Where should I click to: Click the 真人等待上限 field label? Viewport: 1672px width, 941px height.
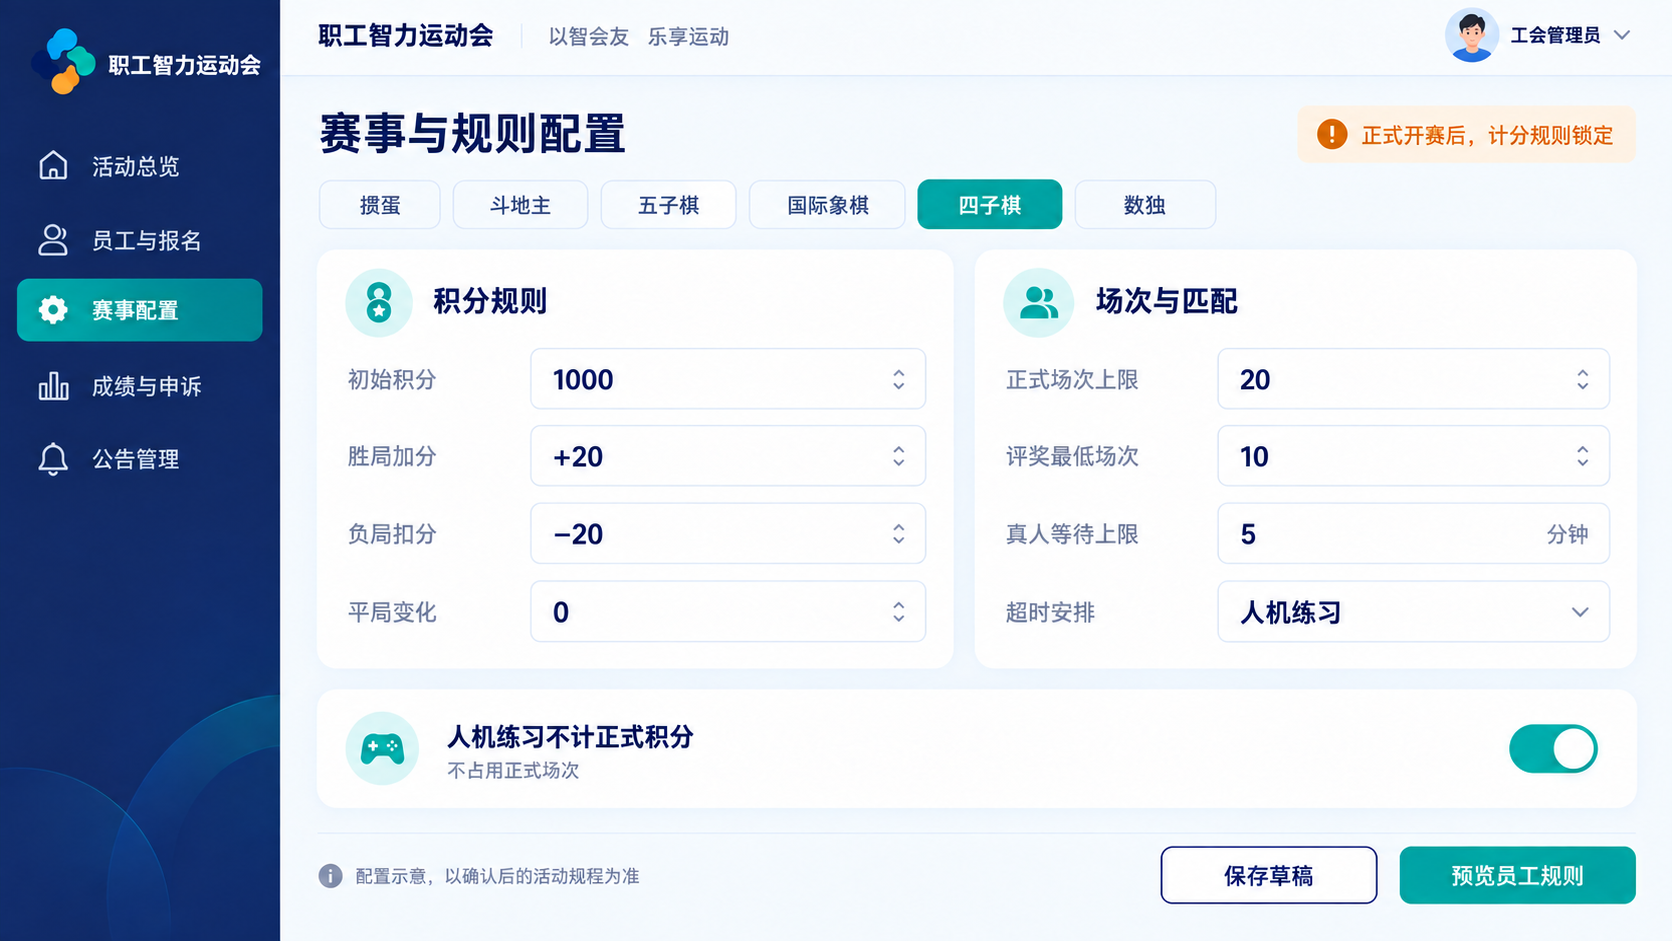pyautogui.click(x=1072, y=534)
